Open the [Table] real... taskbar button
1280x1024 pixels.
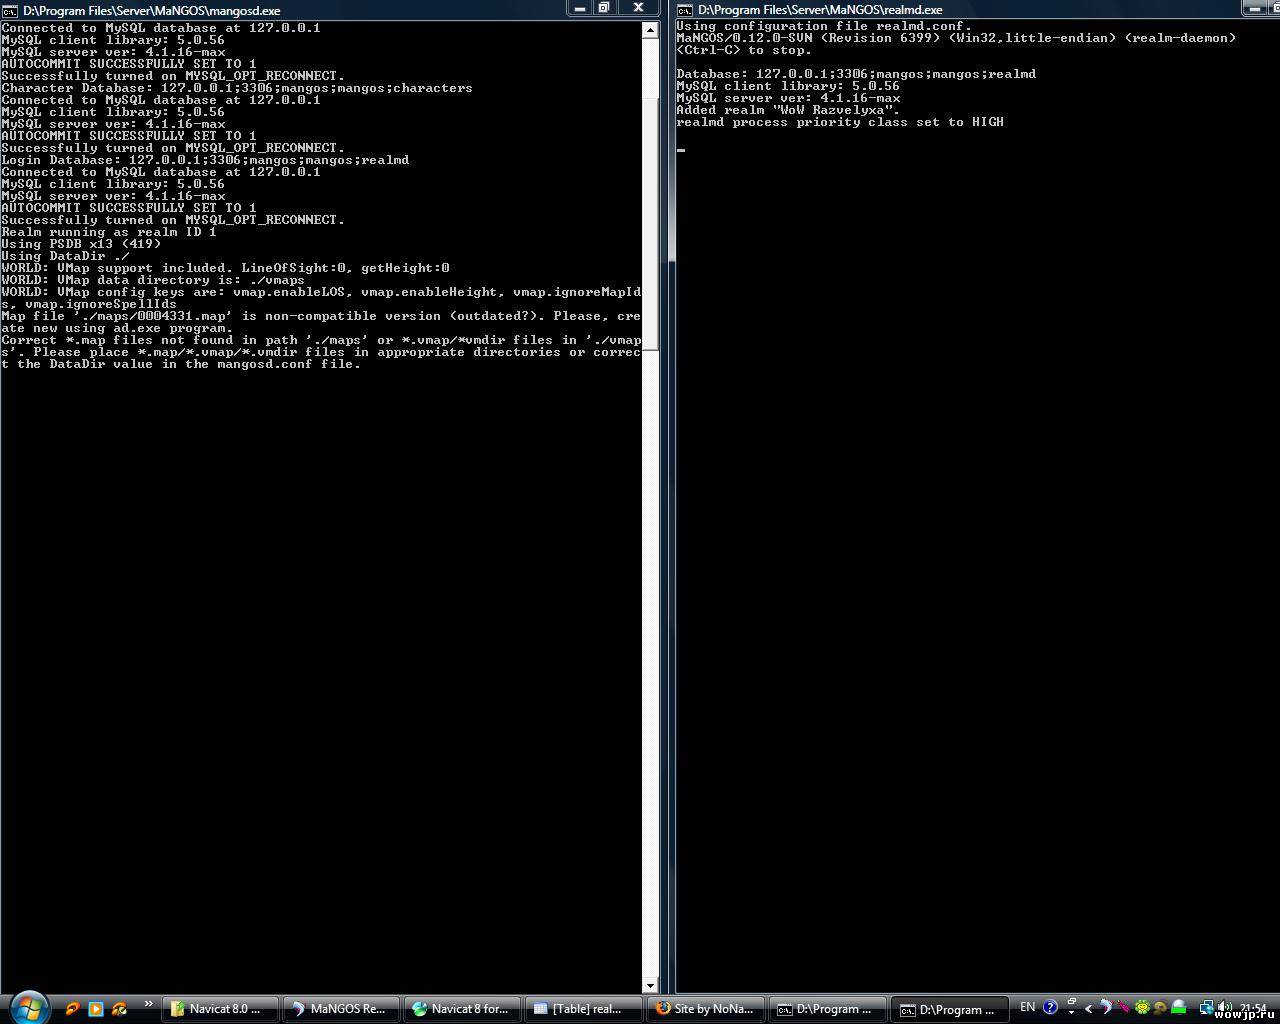pyautogui.click(x=584, y=1009)
